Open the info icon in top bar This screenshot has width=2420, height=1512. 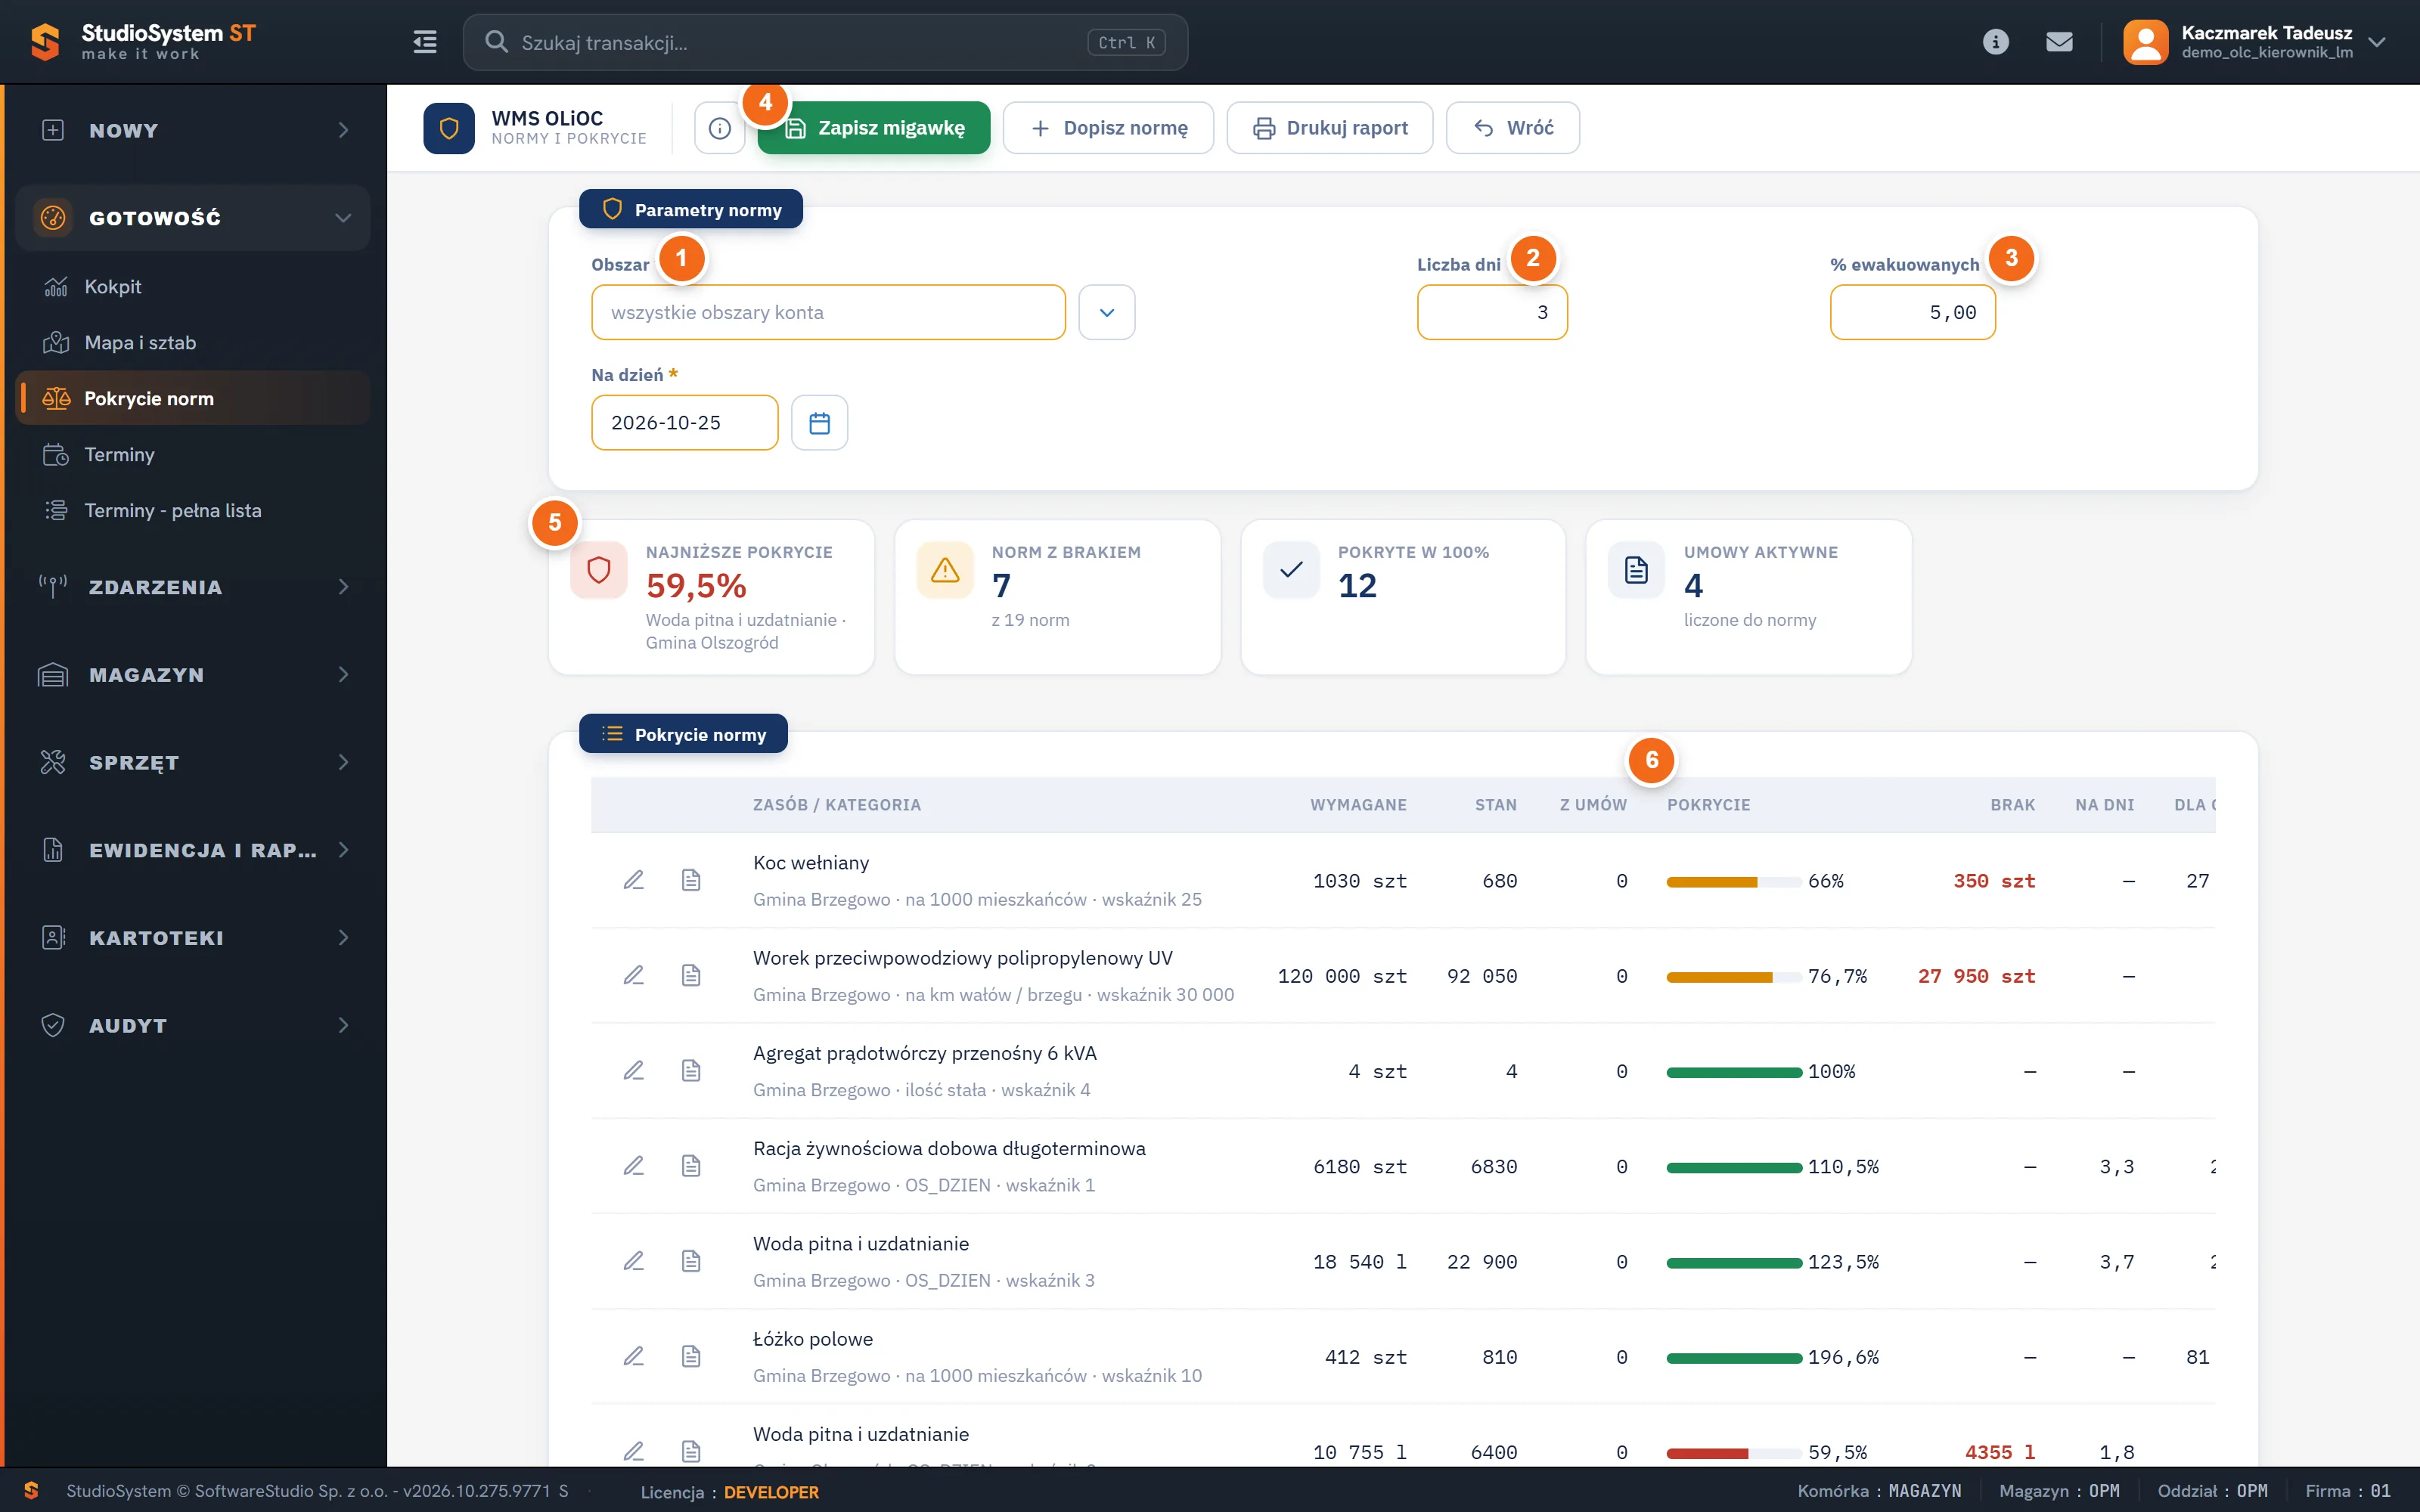point(1995,42)
